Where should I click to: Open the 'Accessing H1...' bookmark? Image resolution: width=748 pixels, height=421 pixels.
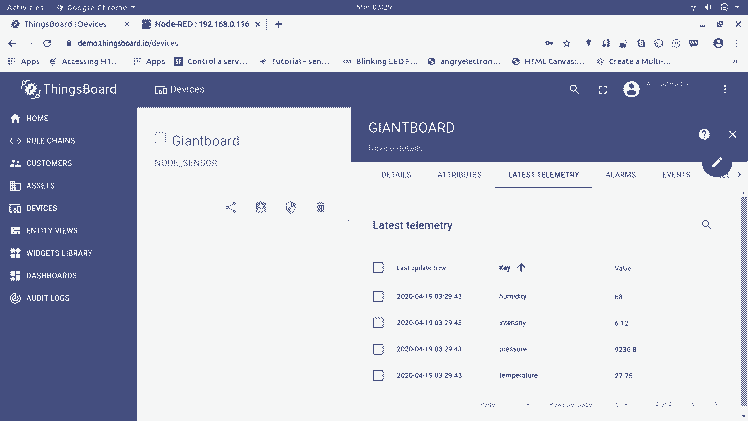coord(83,62)
